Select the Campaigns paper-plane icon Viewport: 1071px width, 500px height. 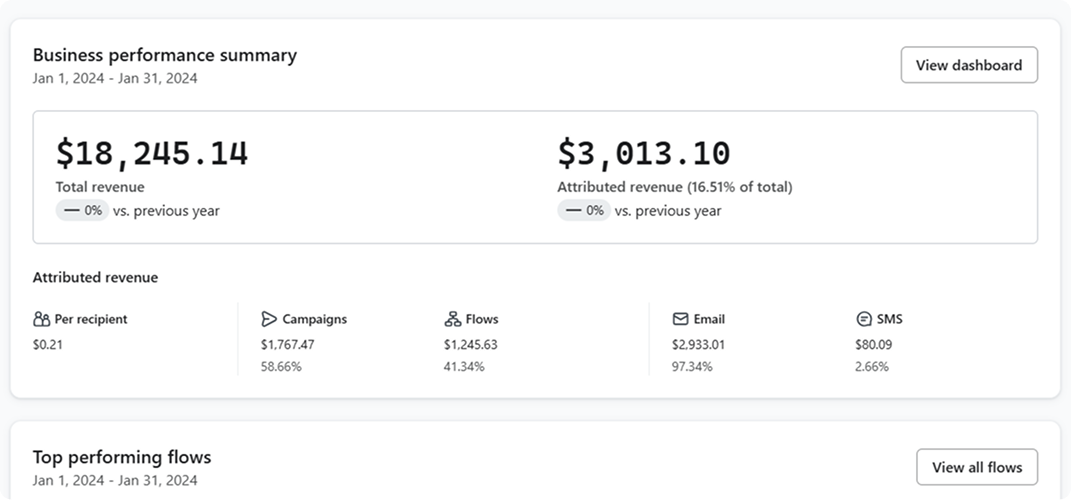click(269, 319)
